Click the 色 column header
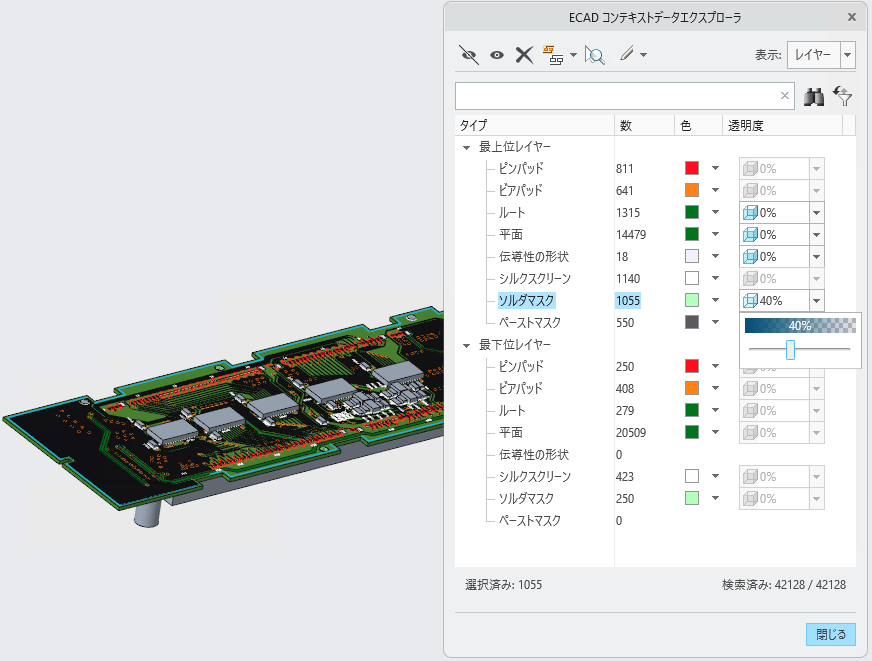Viewport: 872px width, 661px height. pyautogui.click(x=698, y=126)
